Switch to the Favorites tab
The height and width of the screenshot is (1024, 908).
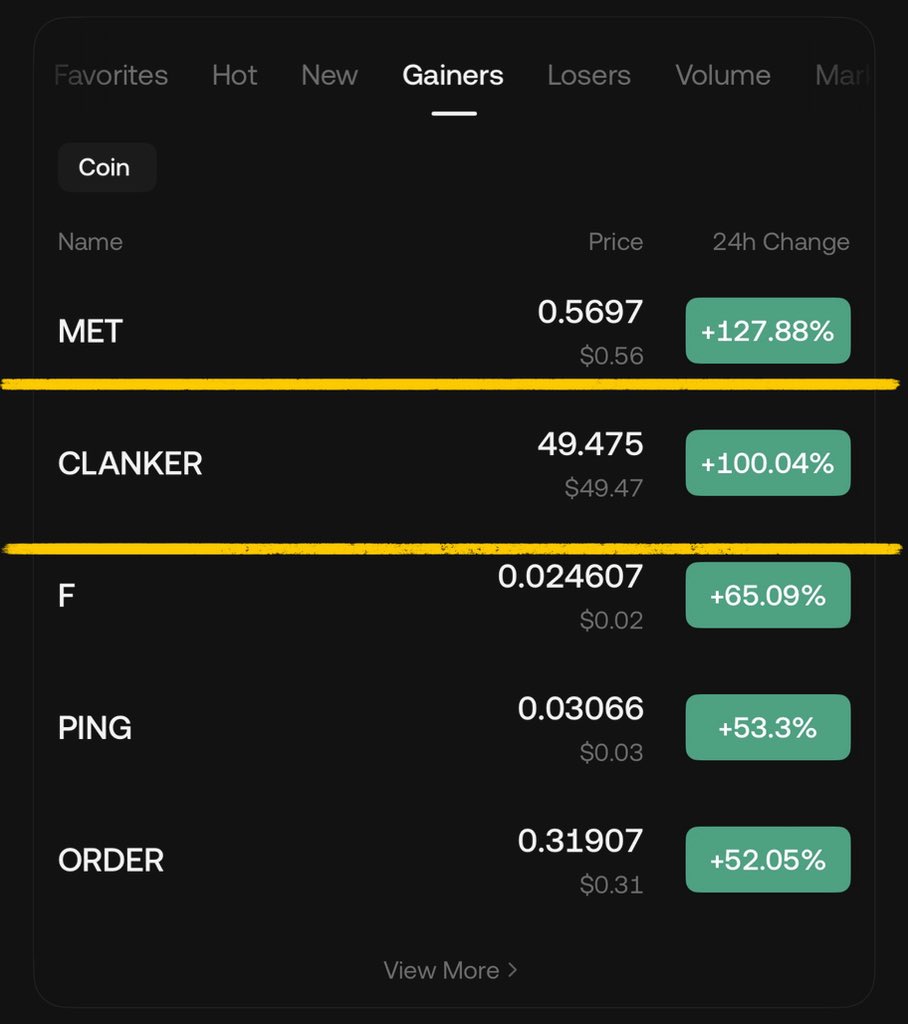click(x=111, y=76)
